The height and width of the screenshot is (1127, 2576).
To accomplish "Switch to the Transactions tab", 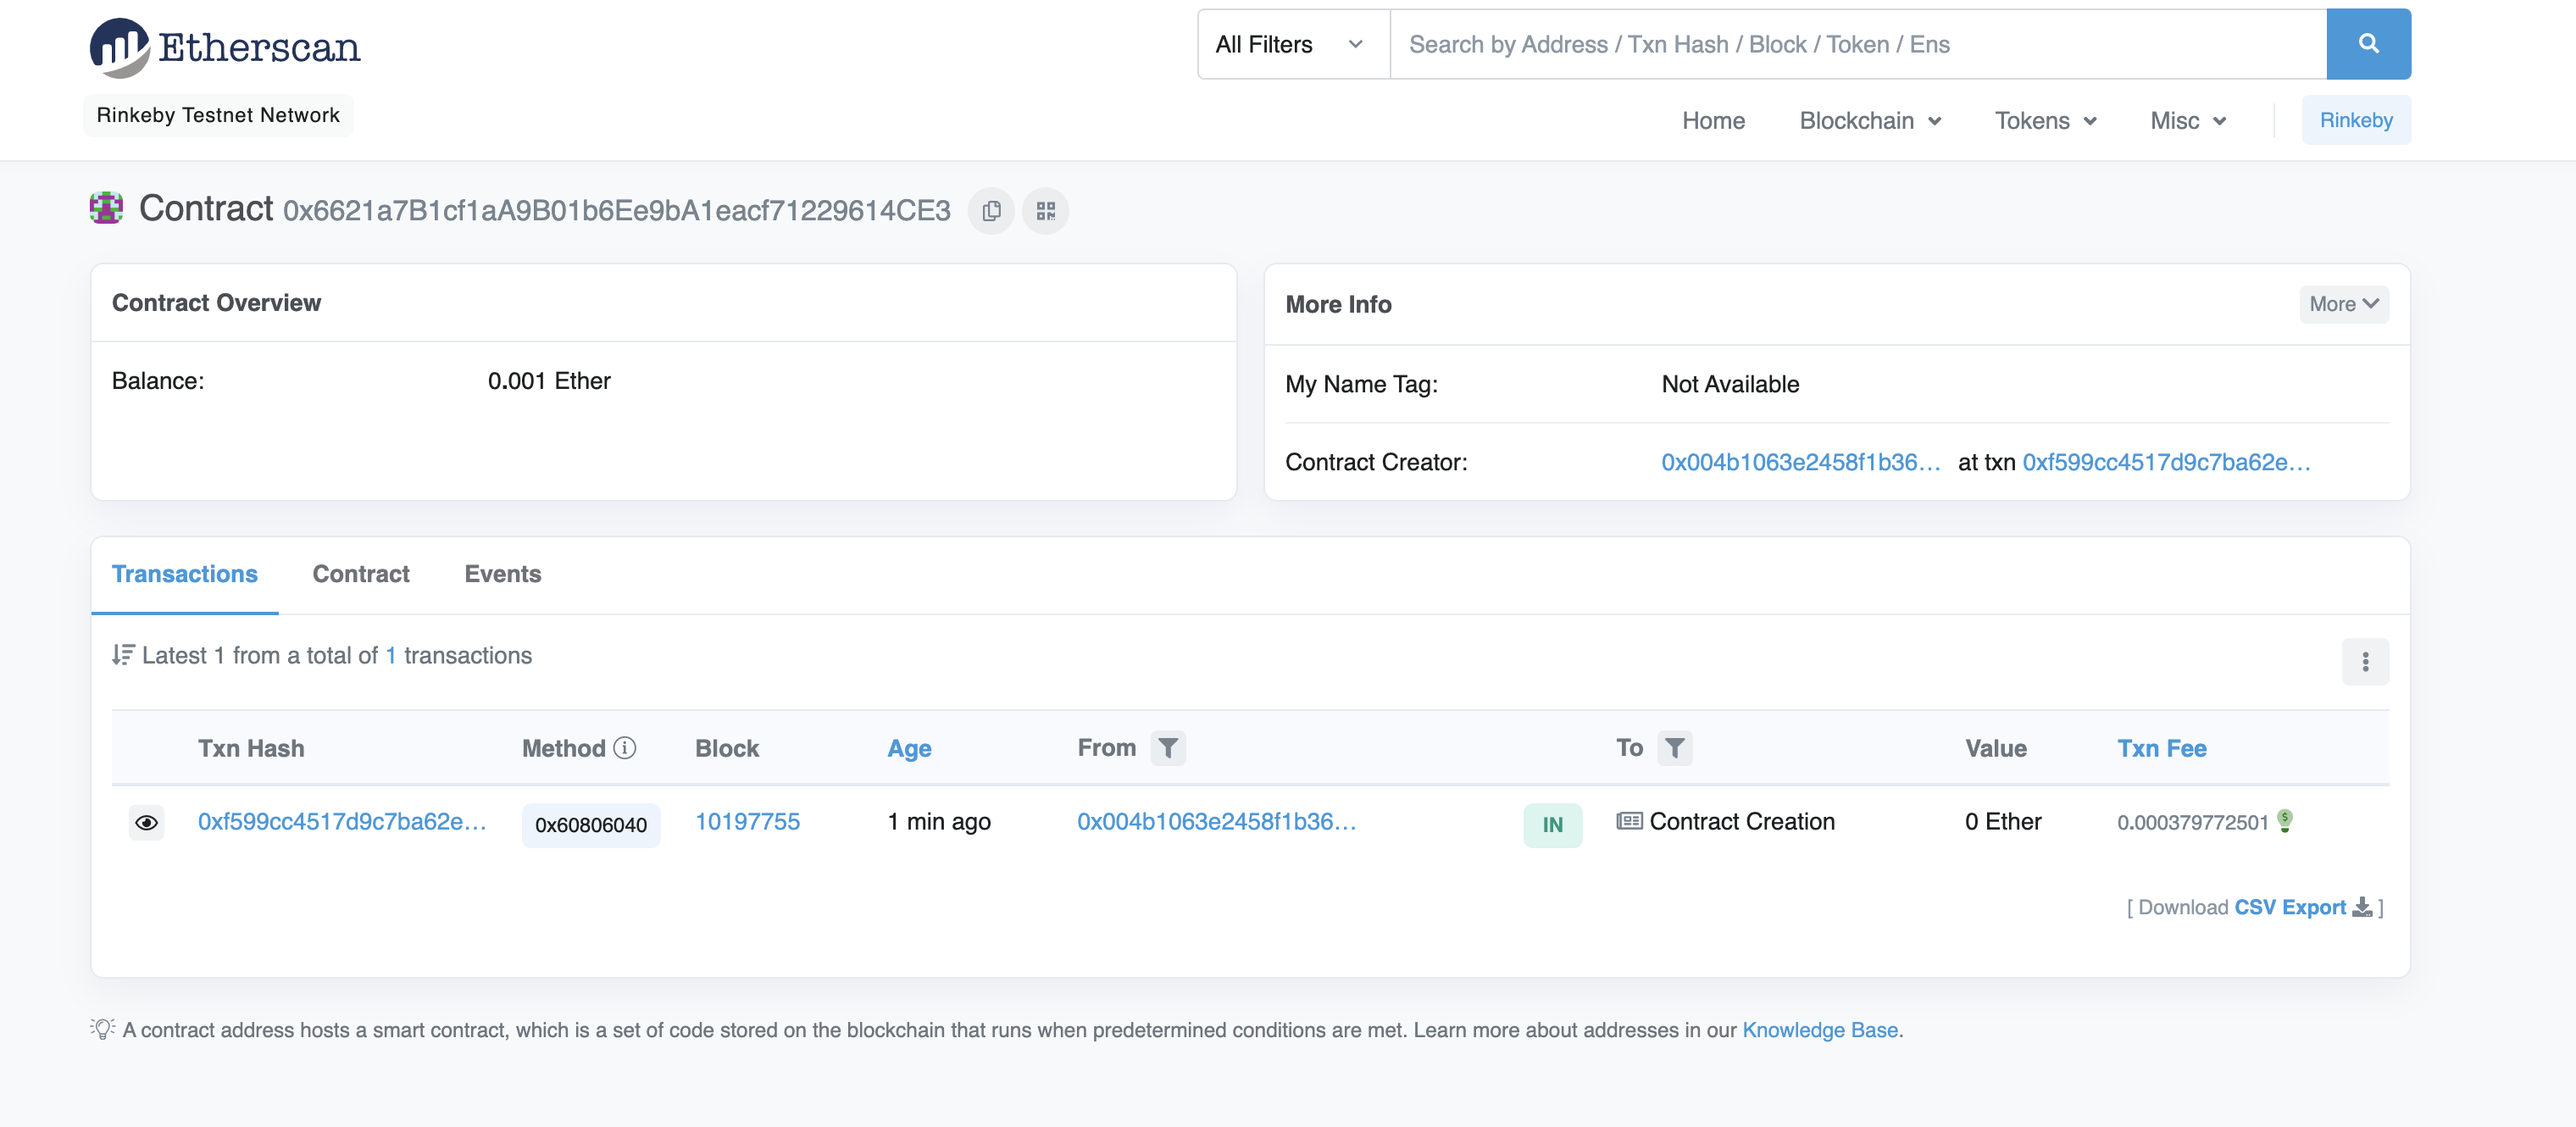I will click(185, 574).
